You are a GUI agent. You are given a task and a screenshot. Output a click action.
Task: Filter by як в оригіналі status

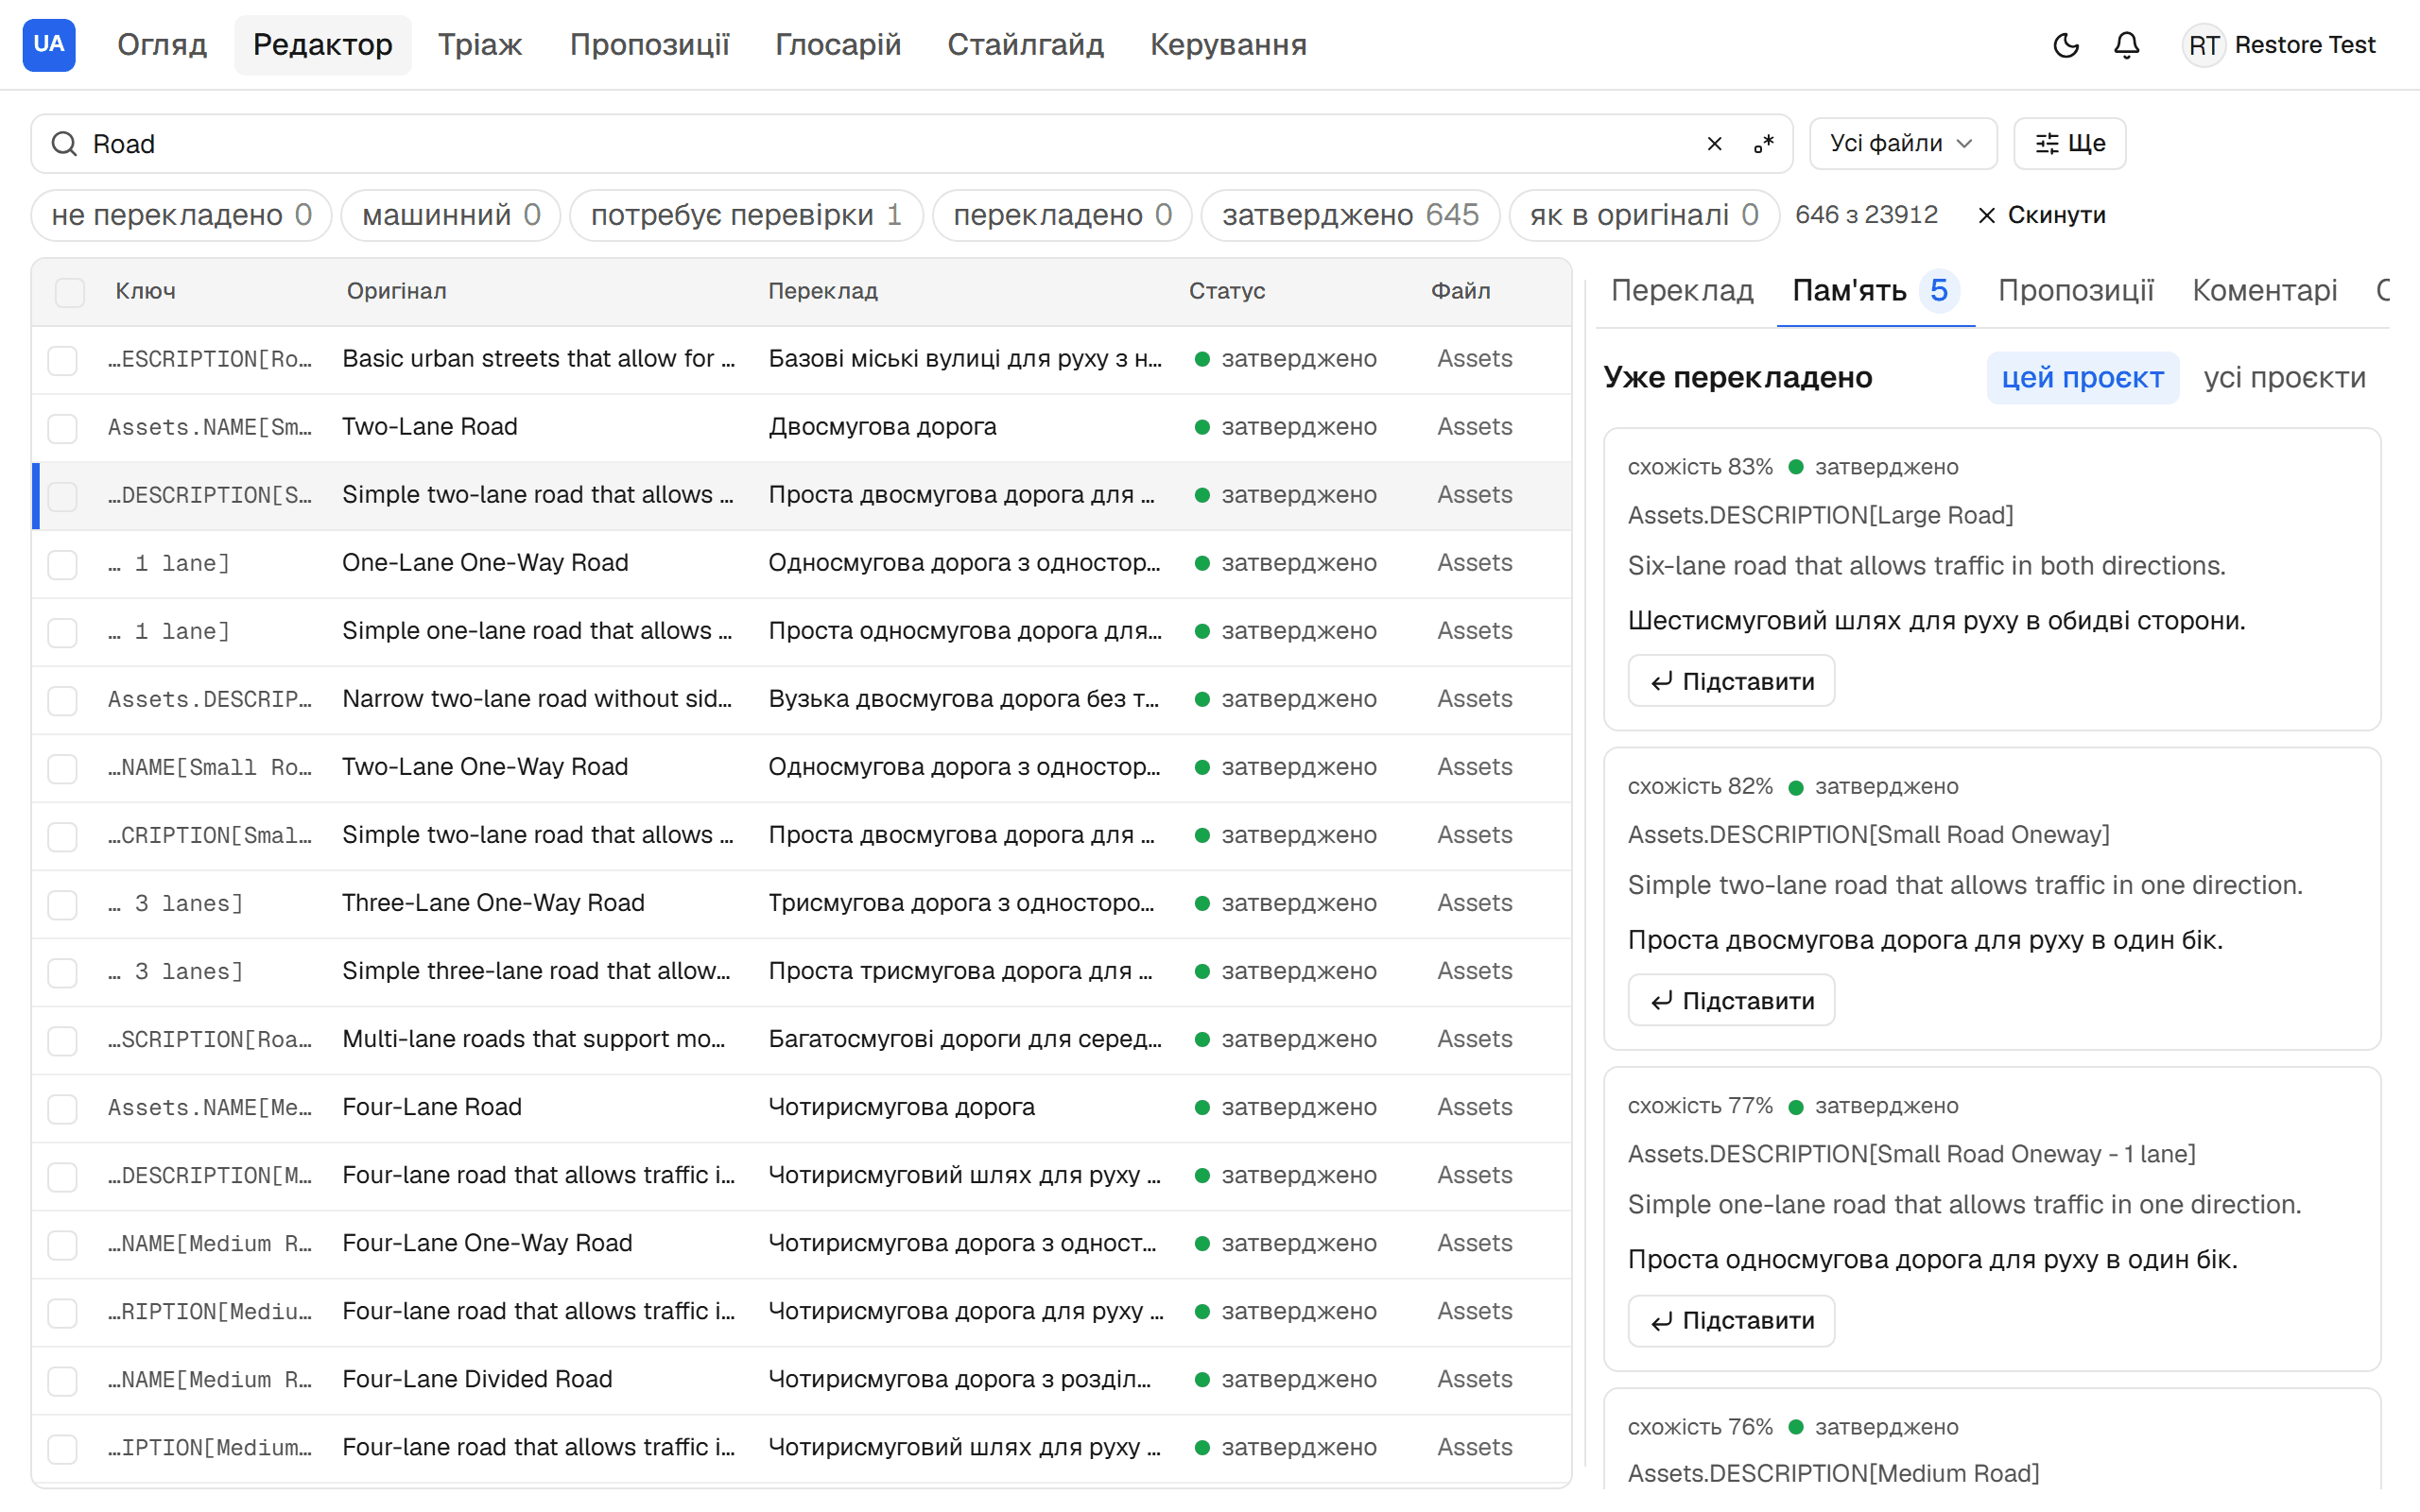[x=1644, y=215]
